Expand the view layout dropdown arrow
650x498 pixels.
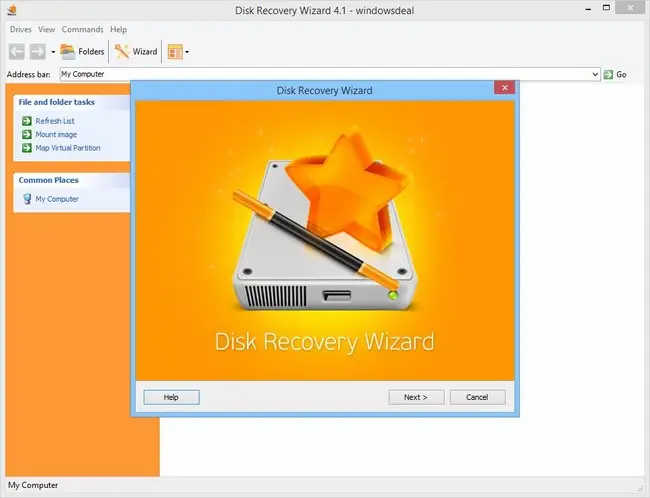point(187,52)
